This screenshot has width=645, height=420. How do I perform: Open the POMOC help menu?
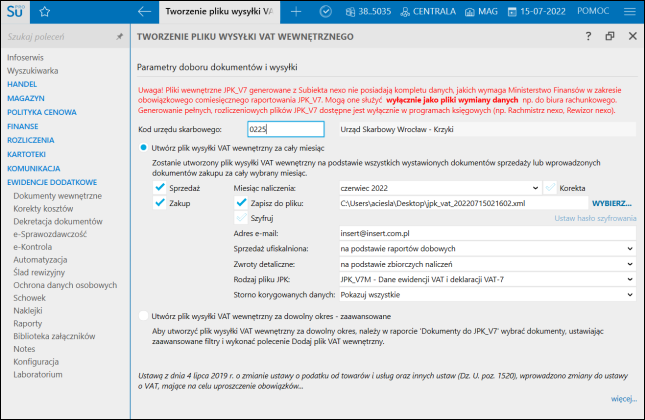tap(593, 11)
